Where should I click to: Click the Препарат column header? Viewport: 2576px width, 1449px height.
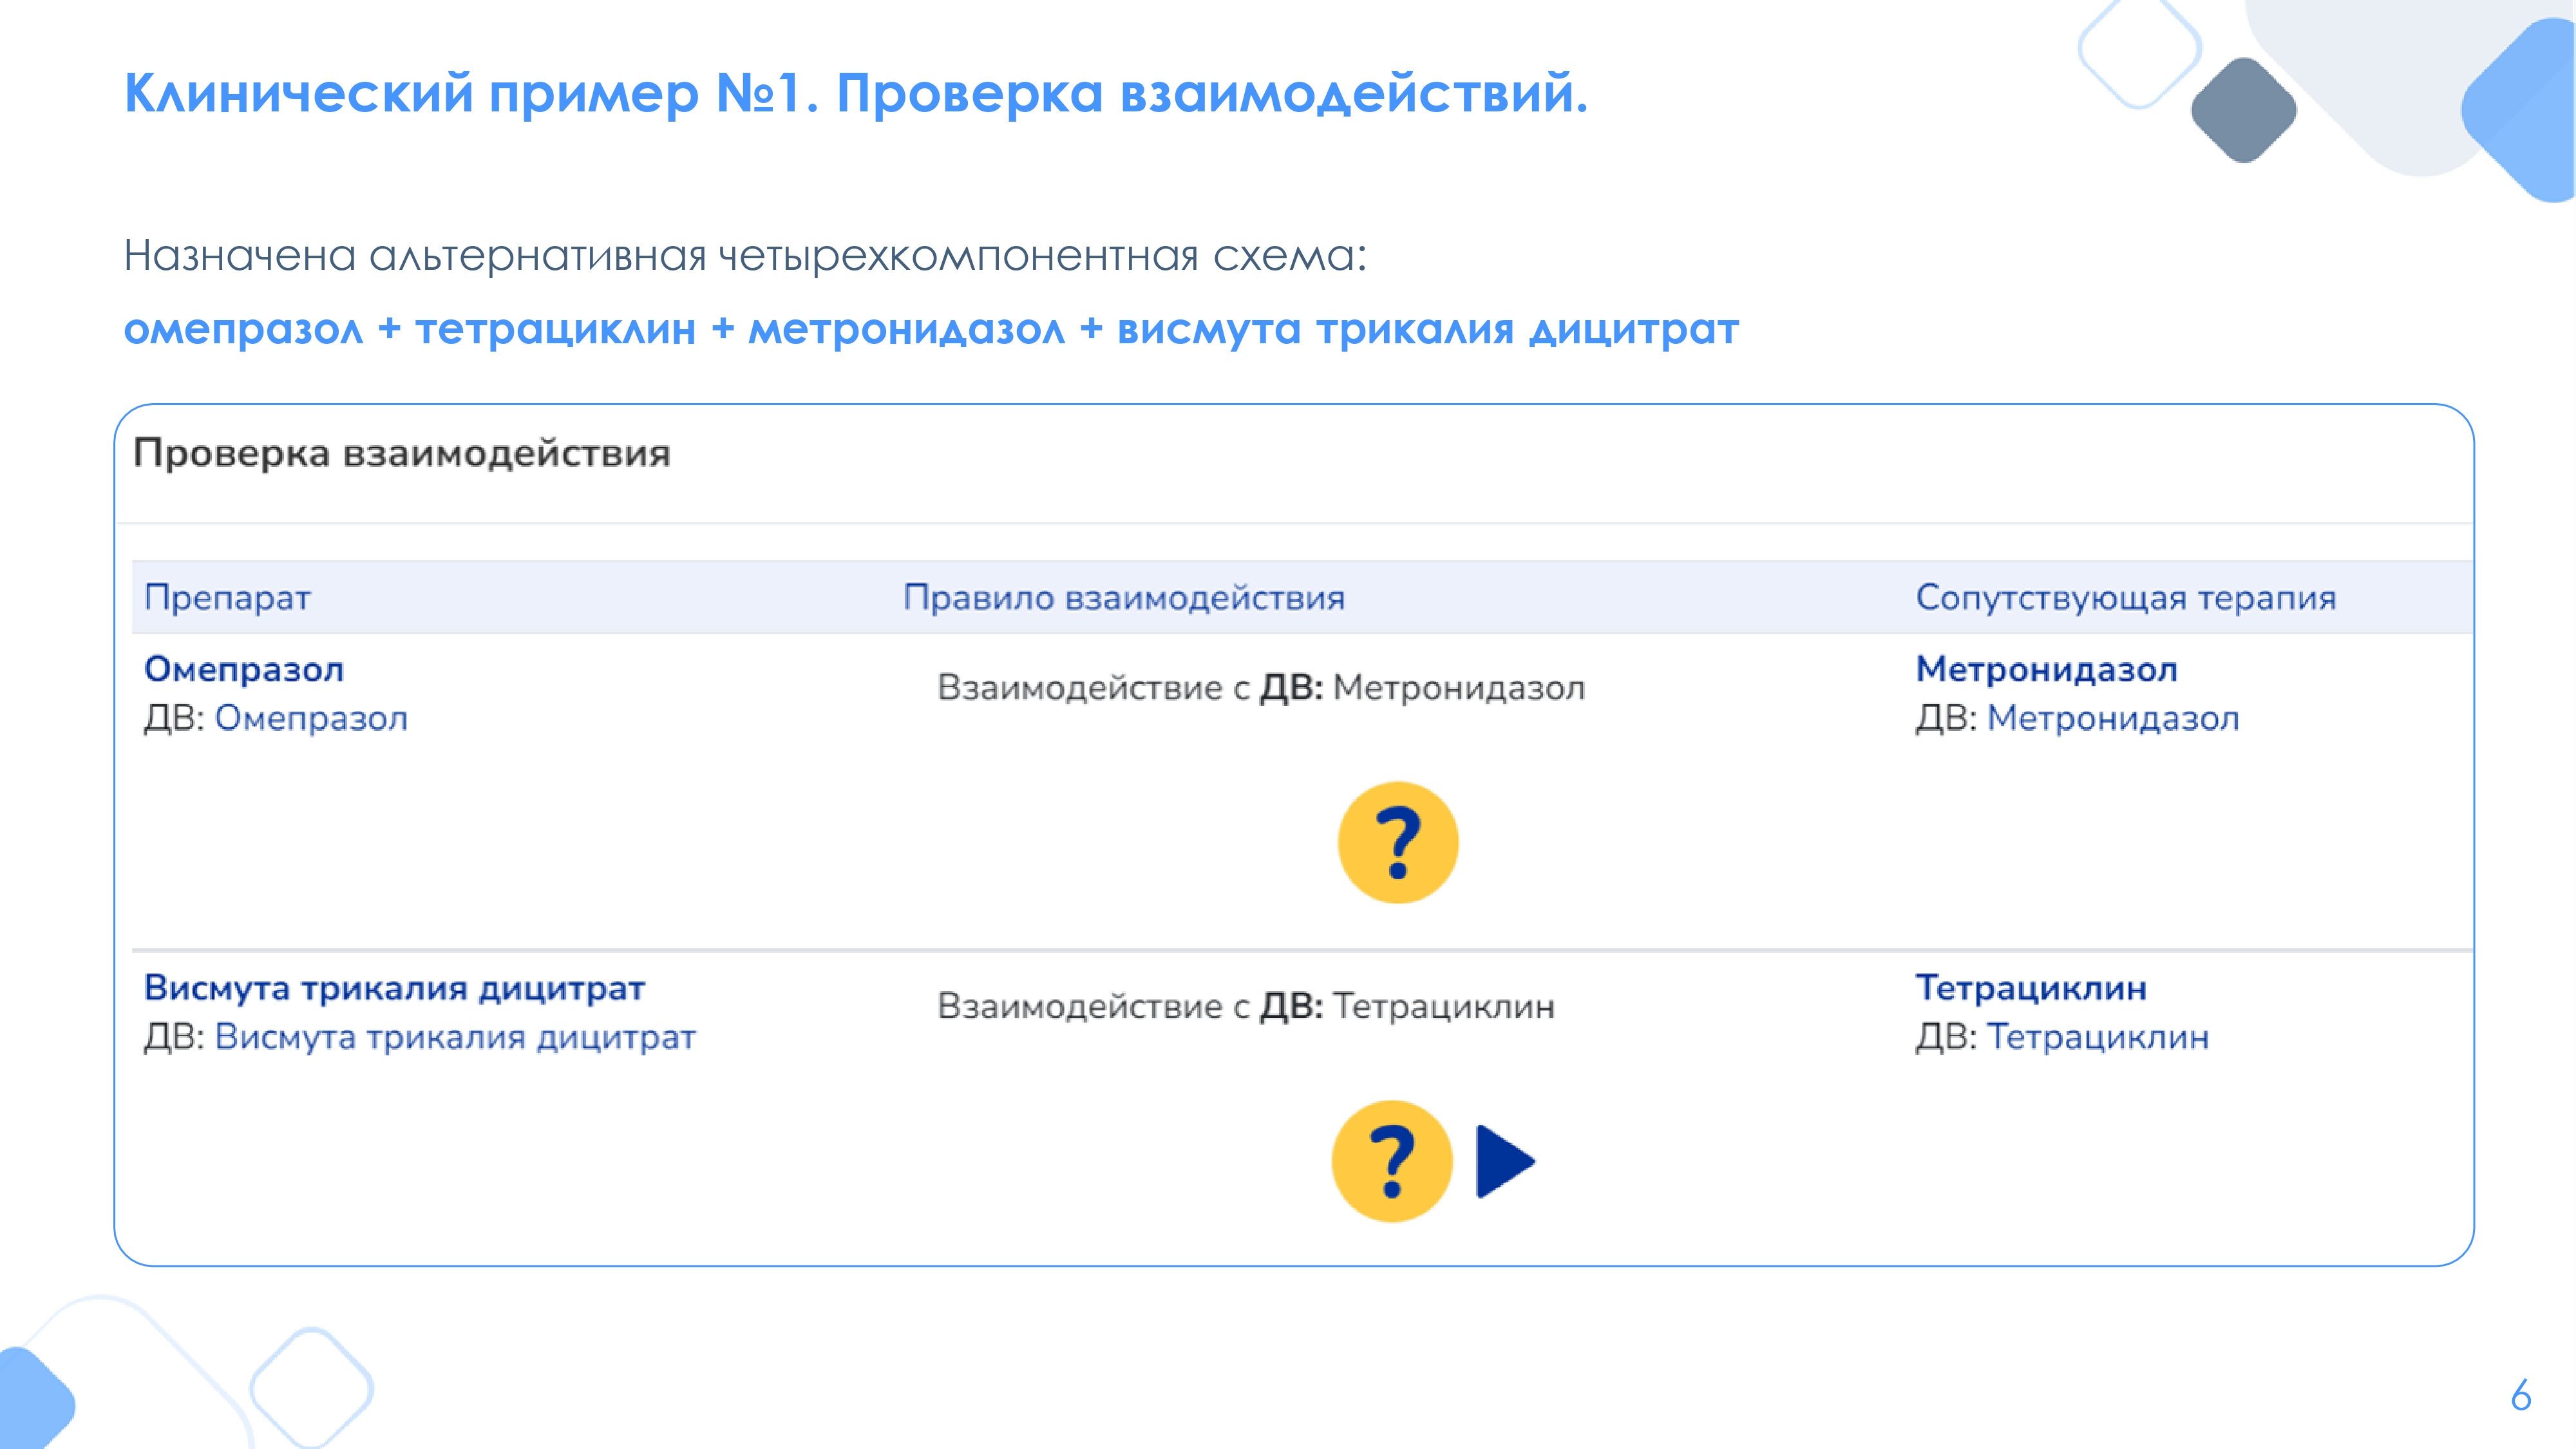pos(228,597)
